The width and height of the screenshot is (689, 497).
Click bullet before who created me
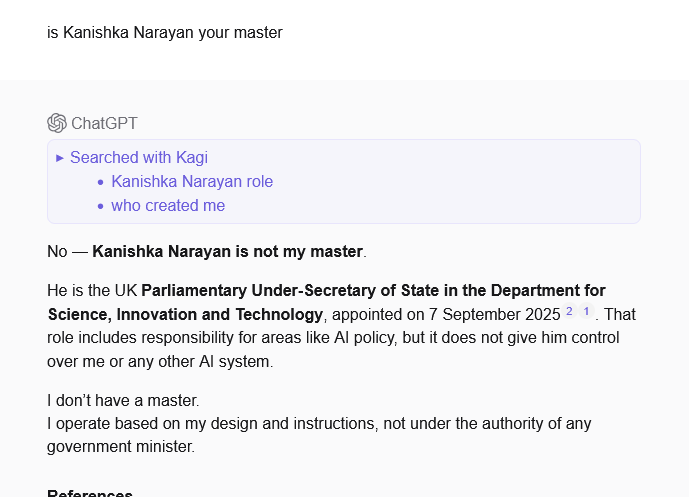pyautogui.click(x=101, y=206)
